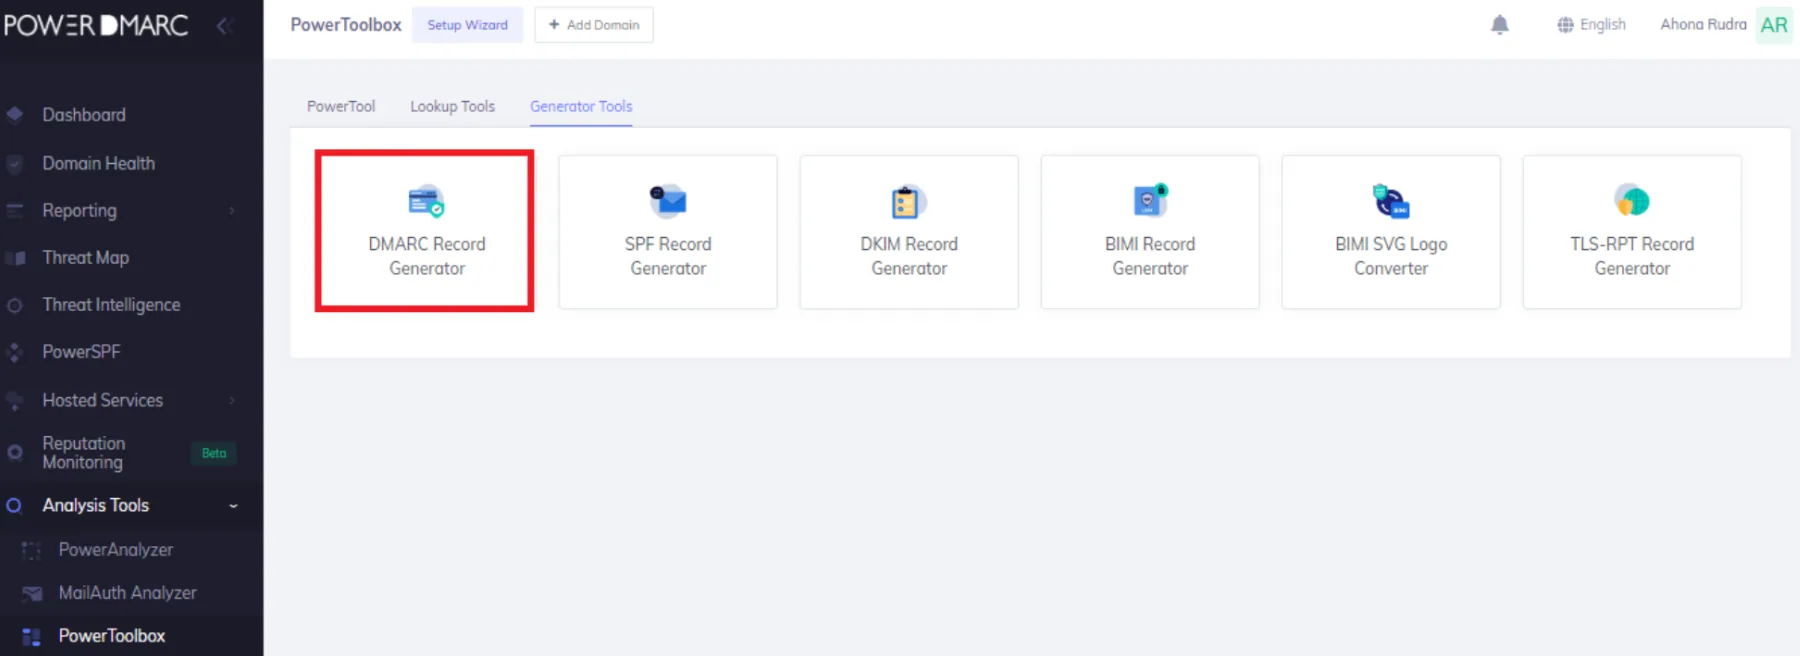Go to Dashboard in the sidebar
This screenshot has width=1800, height=656.
coord(84,115)
